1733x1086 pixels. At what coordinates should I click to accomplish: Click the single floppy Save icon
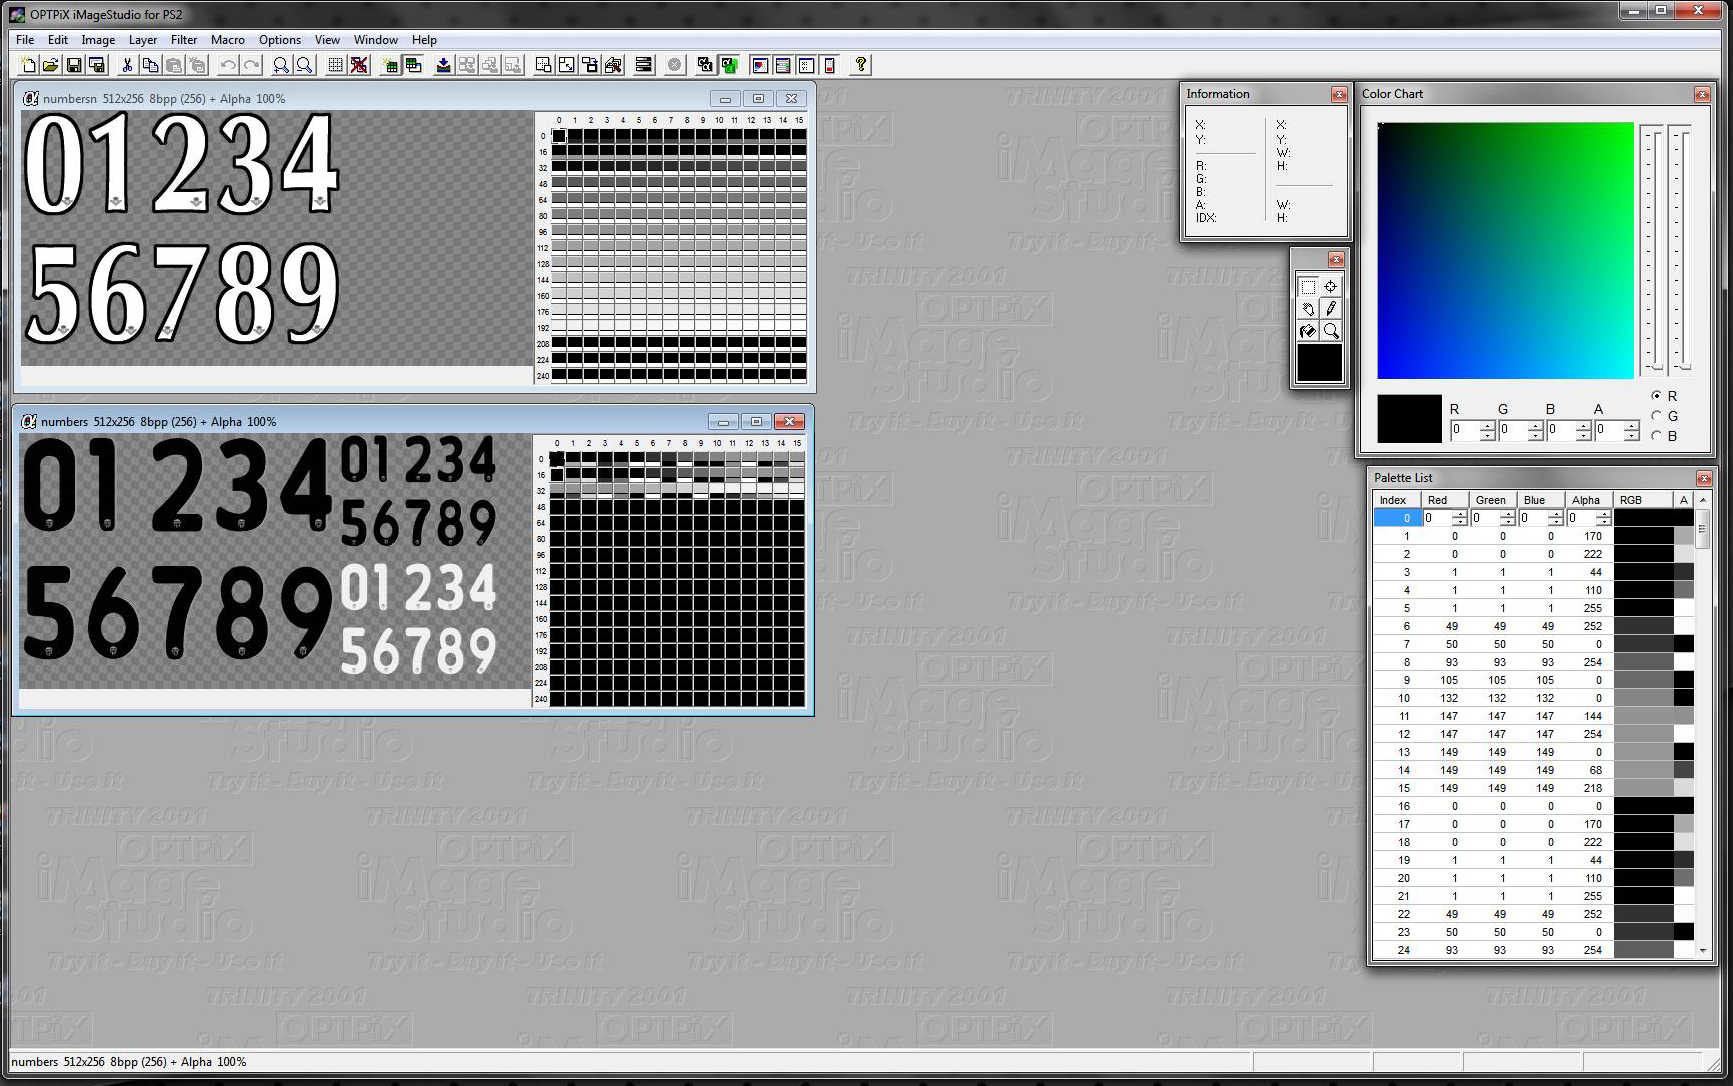tap(74, 65)
